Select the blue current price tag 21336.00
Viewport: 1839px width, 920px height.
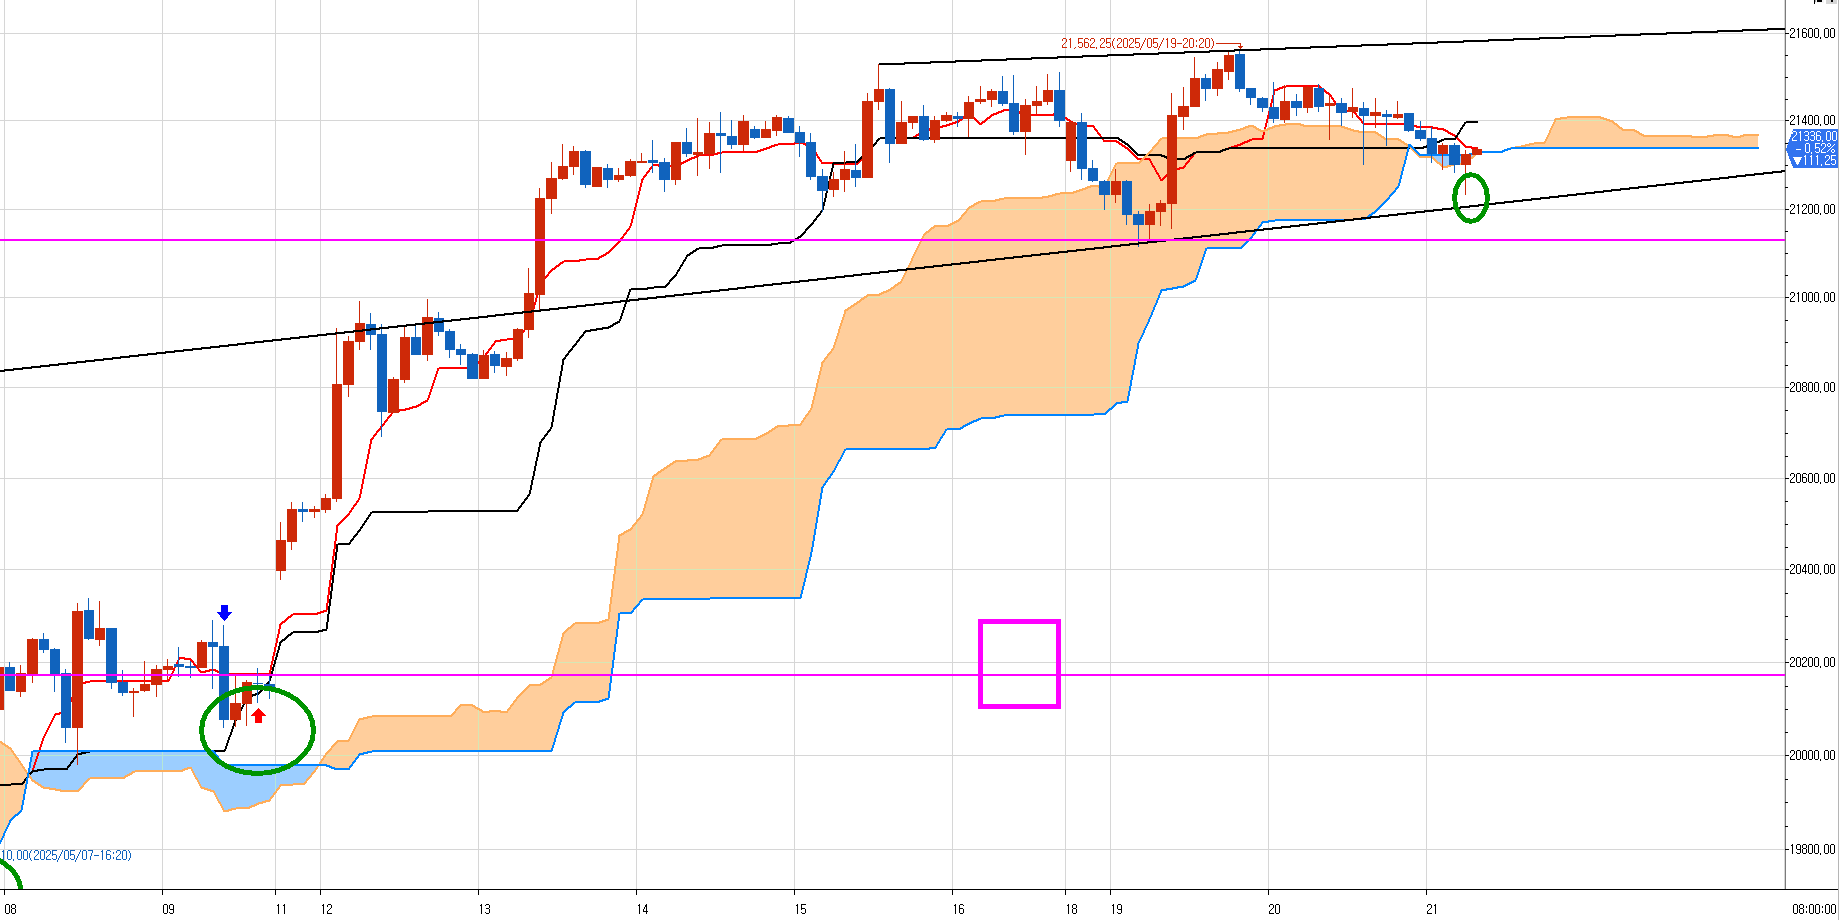click(1812, 148)
